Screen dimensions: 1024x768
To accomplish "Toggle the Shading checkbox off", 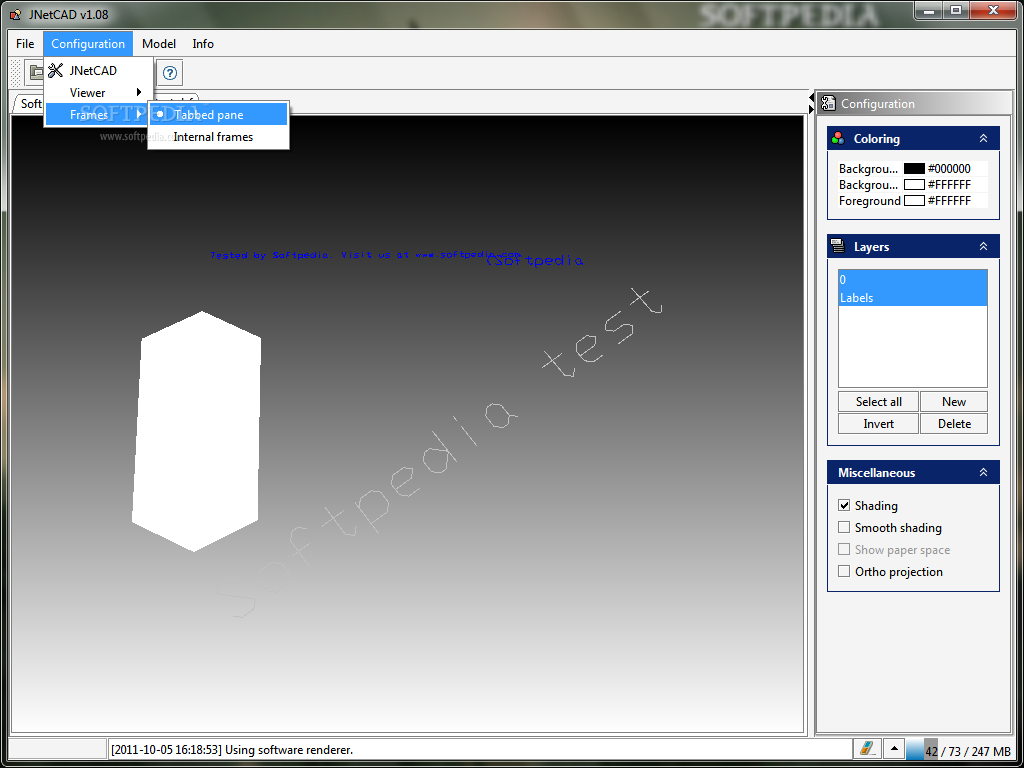I will [x=844, y=505].
